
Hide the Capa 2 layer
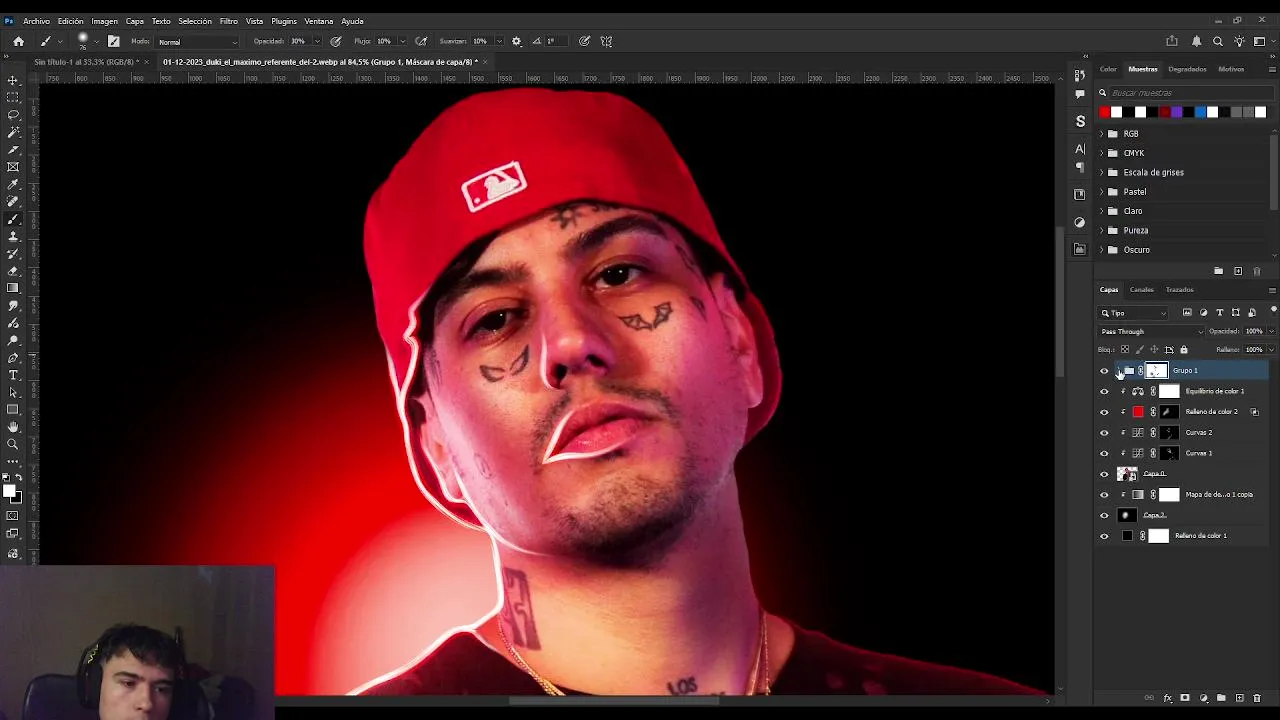(1104, 515)
